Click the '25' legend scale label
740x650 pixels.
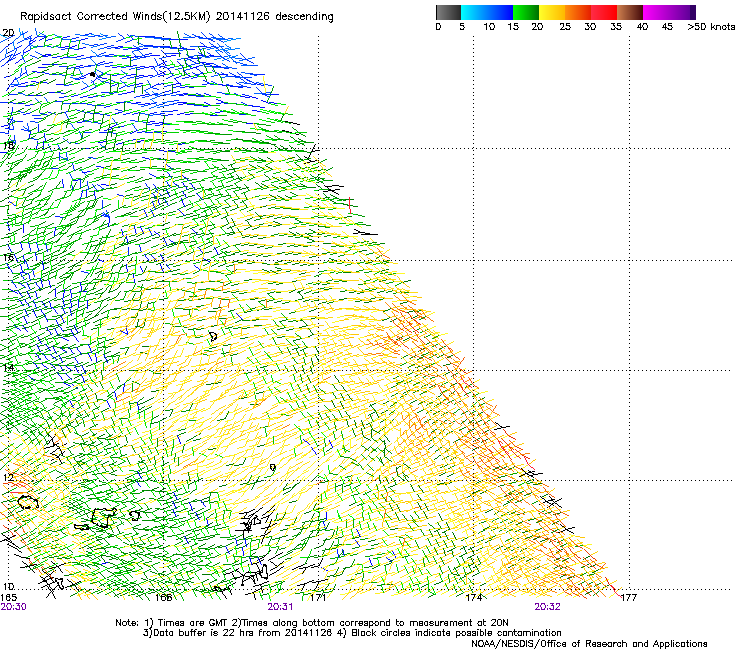click(x=565, y=27)
